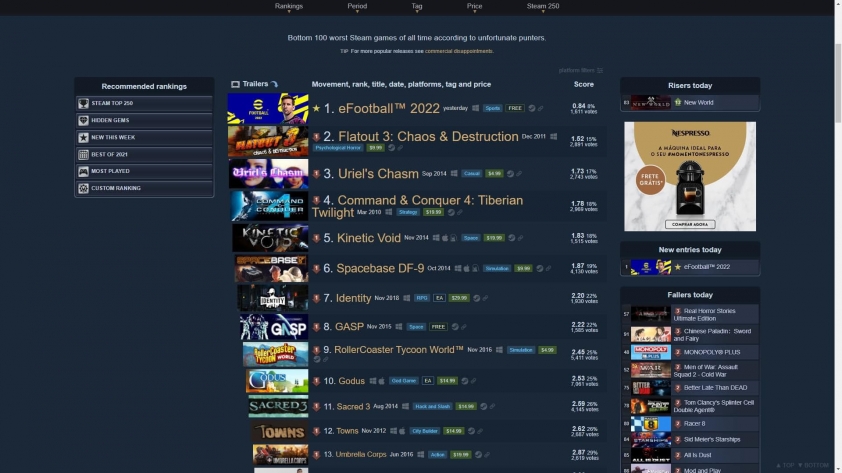Click the $29.99 price tag on Identity
The image size is (842, 473).
(459, 298)
